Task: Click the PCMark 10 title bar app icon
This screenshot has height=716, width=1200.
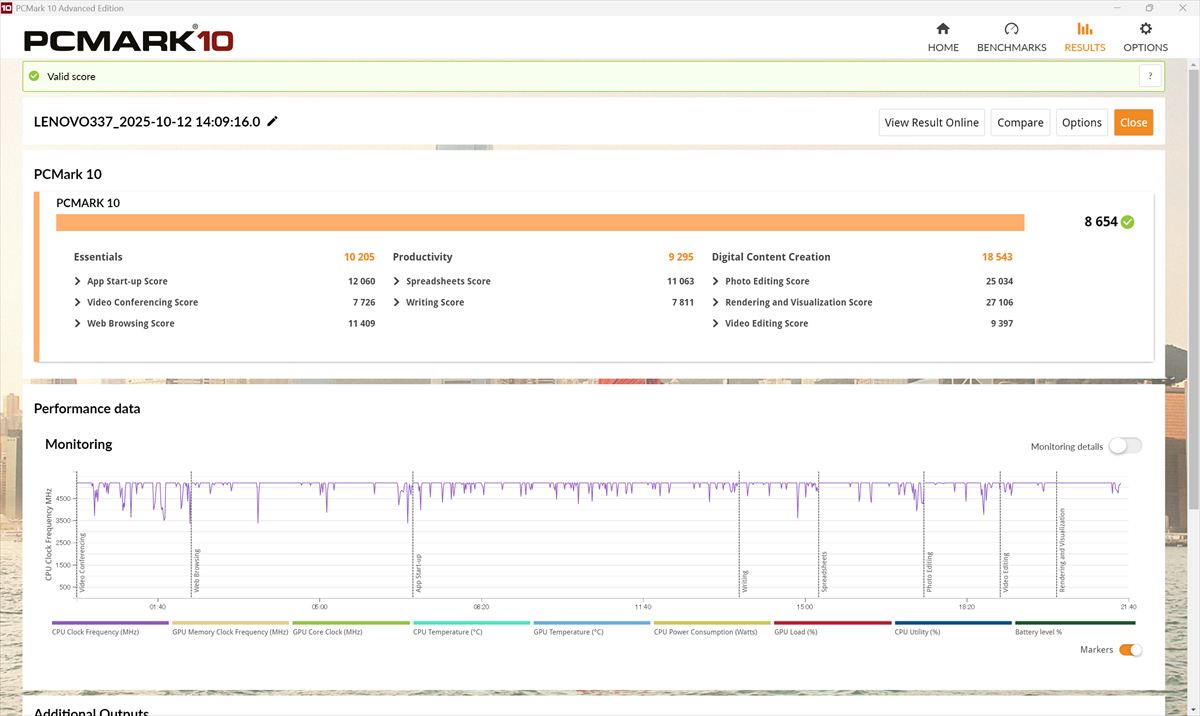Action: click(x=8, y=8)
